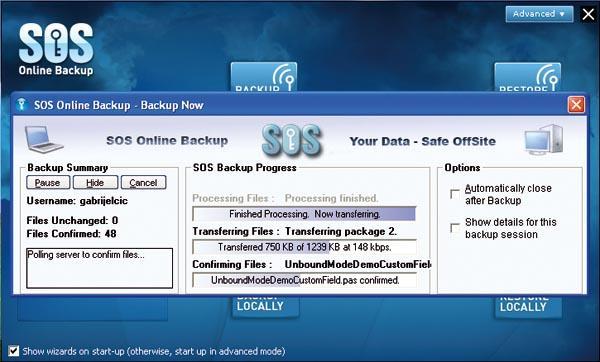Viewport: 600px width, 362px height.
Task: Click the Polling server status text box
Action: click(99, 268)
